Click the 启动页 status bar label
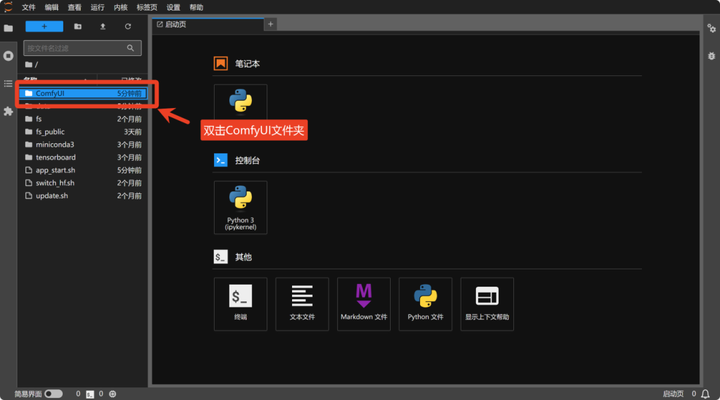This screenshot has width=720, height=400. click(673, 394)
